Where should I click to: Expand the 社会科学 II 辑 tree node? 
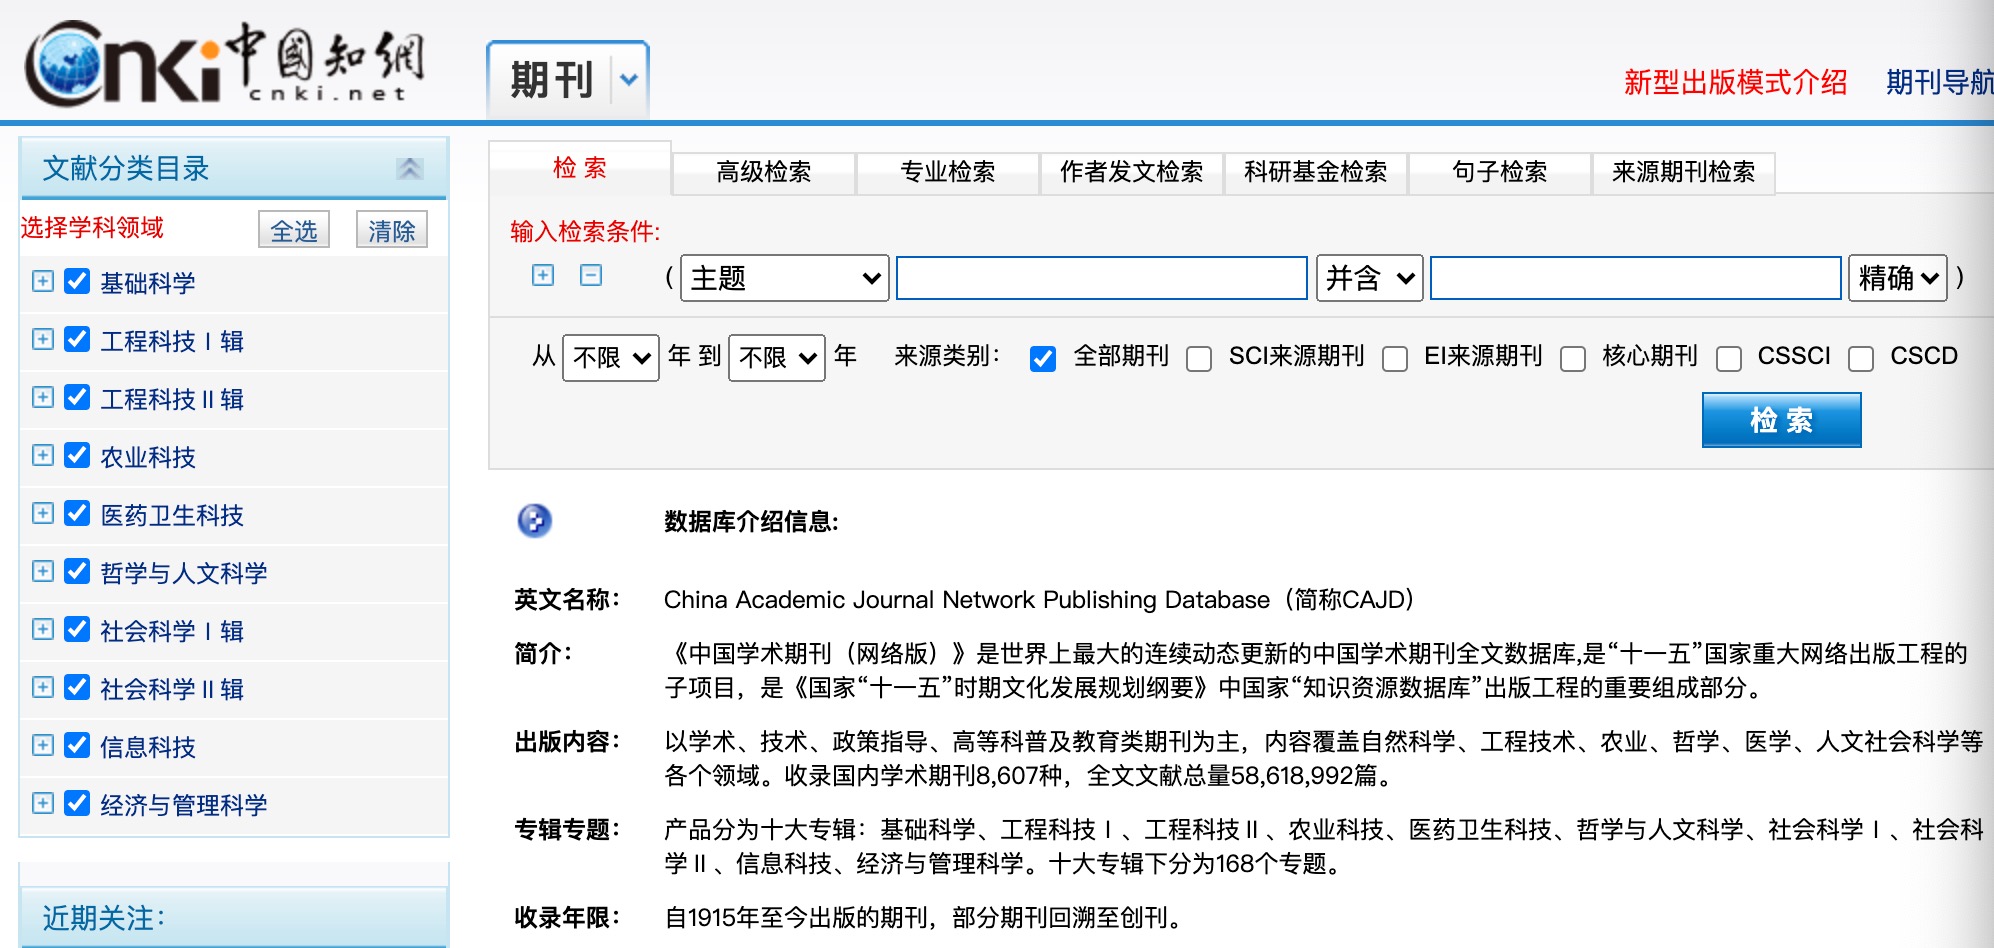coord(43,687)
